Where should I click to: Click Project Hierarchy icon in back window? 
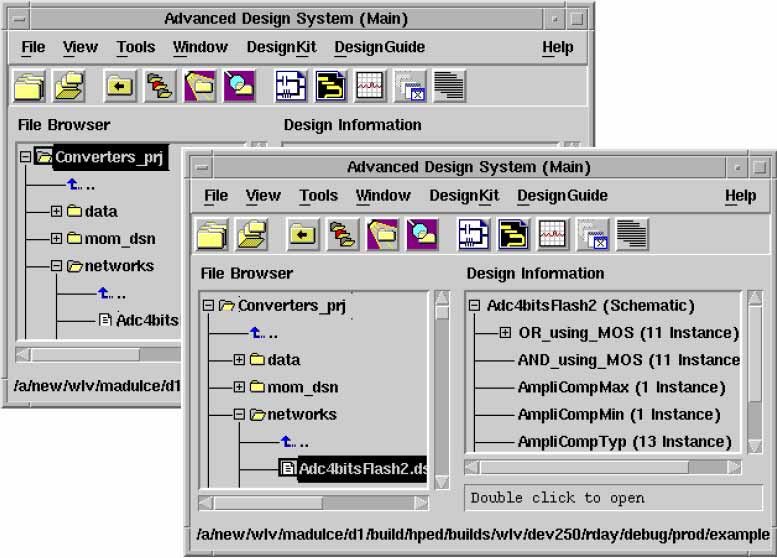pyautogui.click(x=160, y=86)
